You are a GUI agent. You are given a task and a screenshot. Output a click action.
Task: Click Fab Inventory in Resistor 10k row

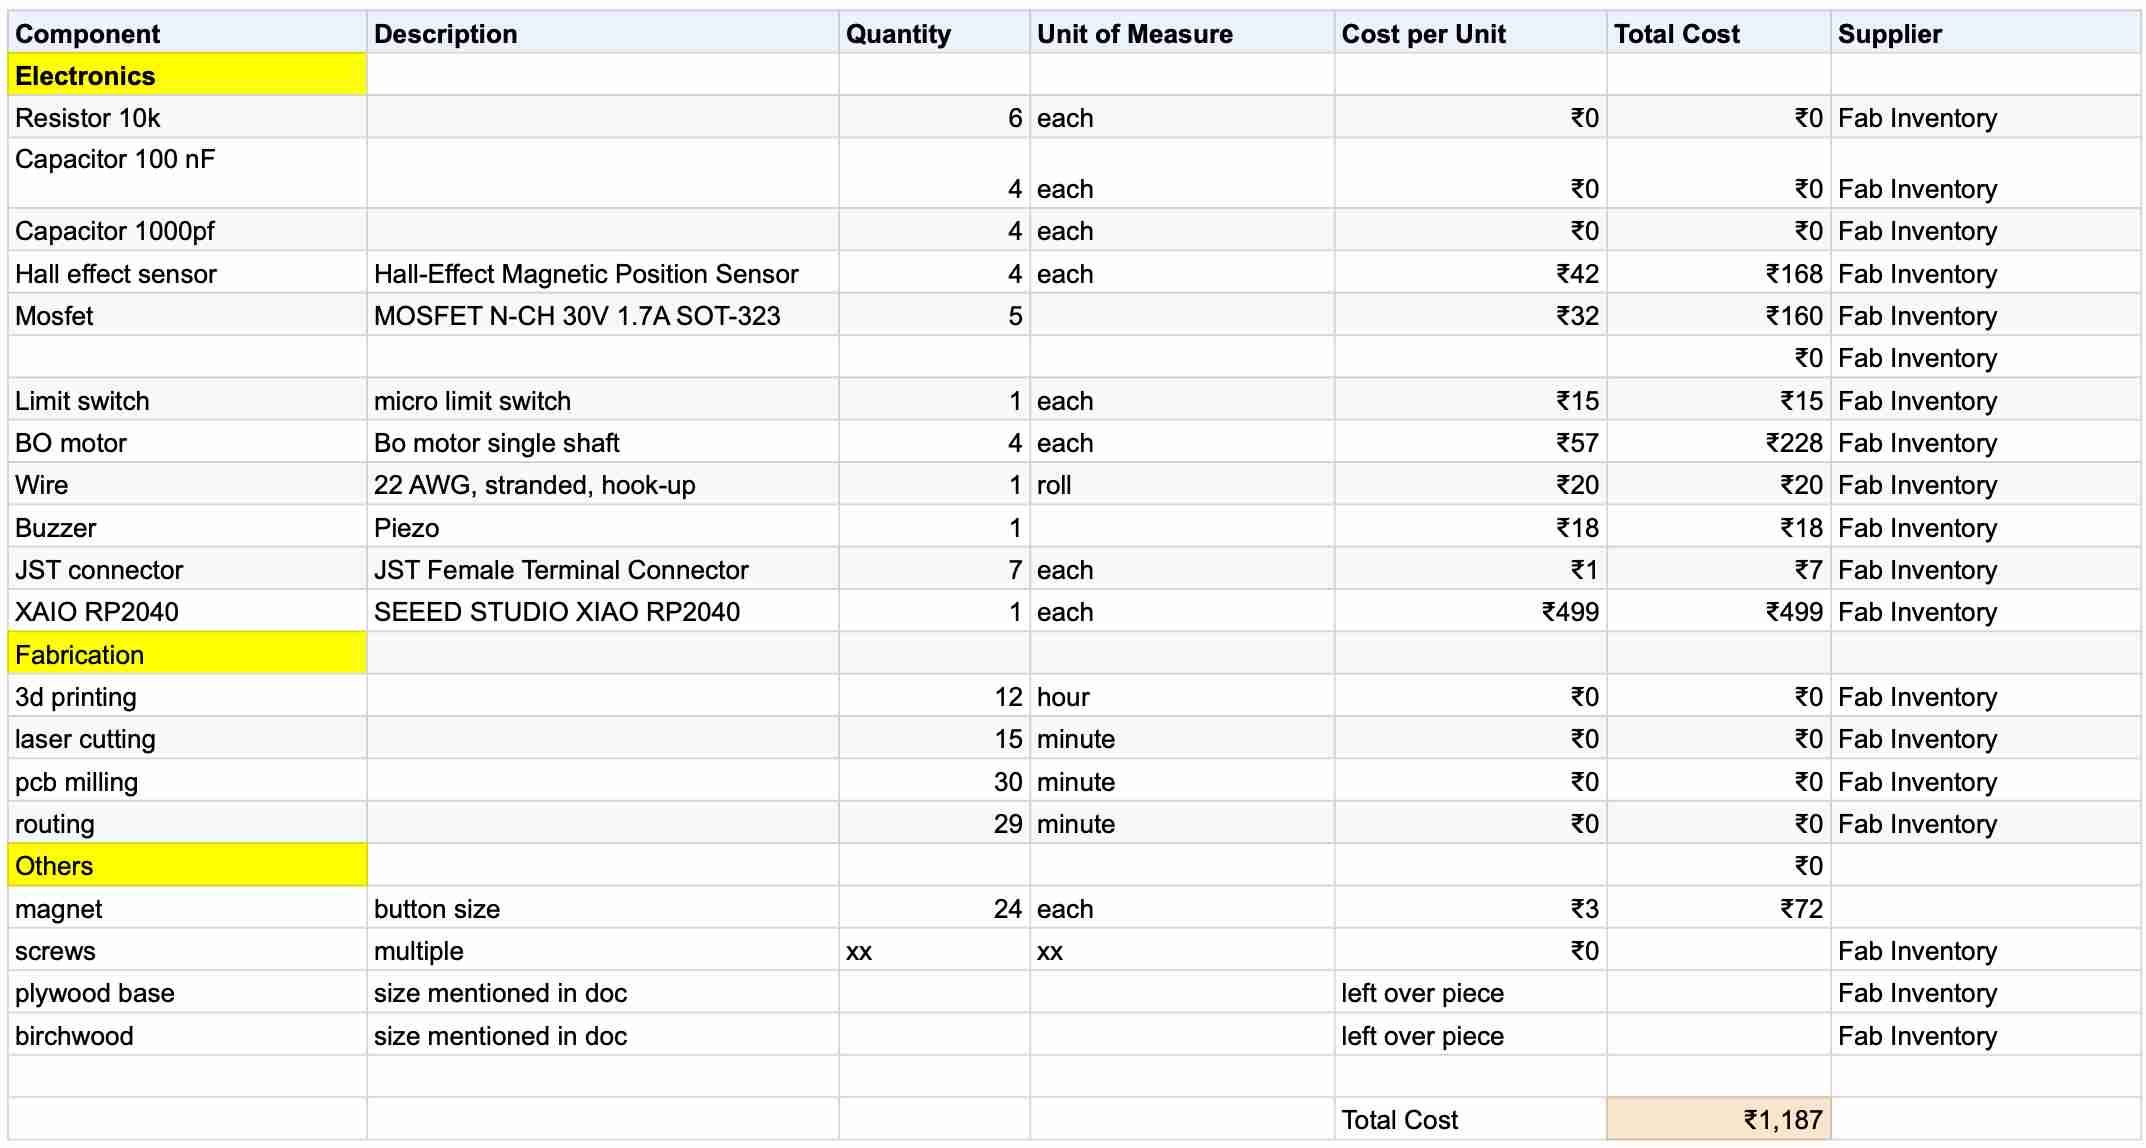(1985, 117)
